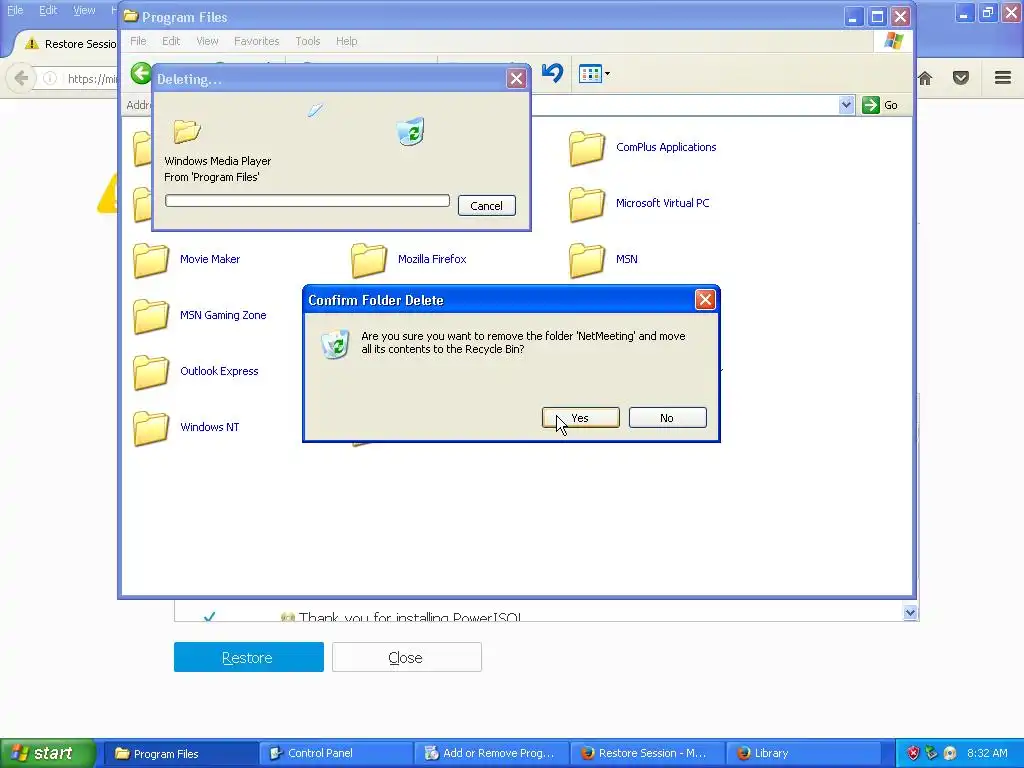Close the Confirm Folder Delete dialog
This screenshot has width=1024, height=768.
click(705, 300)
